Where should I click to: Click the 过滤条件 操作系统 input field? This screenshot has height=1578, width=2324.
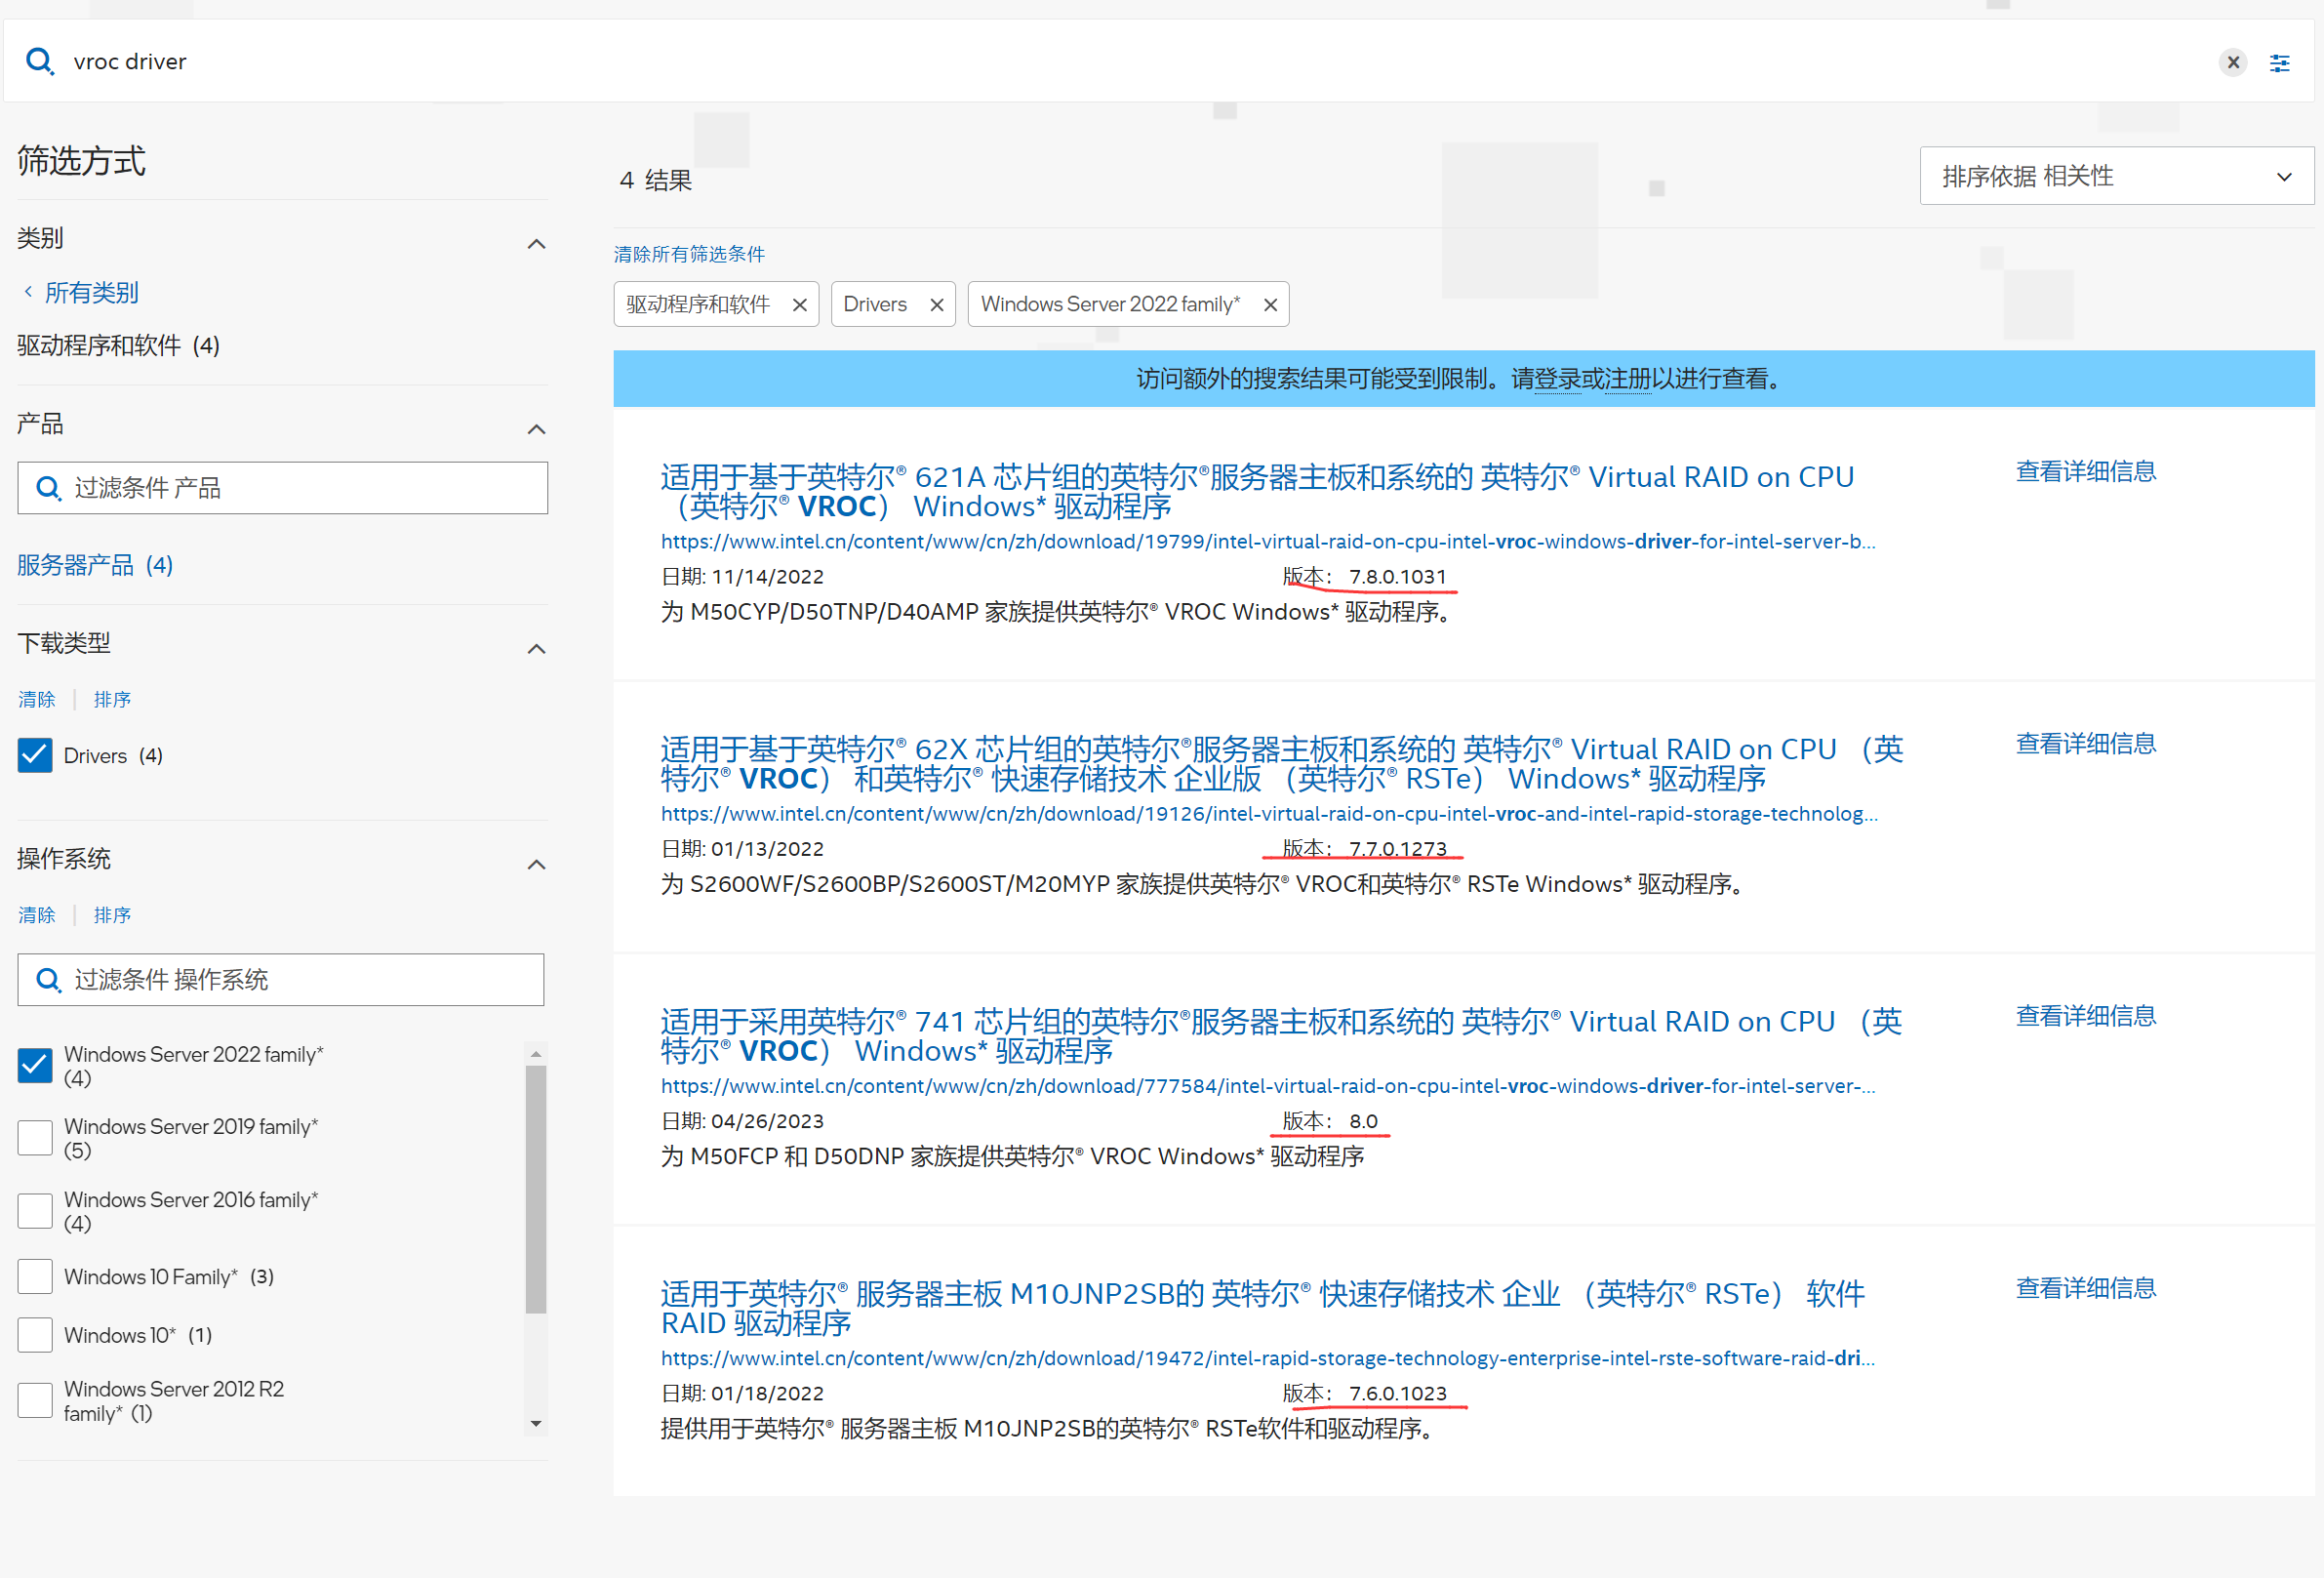coord(281,980)
